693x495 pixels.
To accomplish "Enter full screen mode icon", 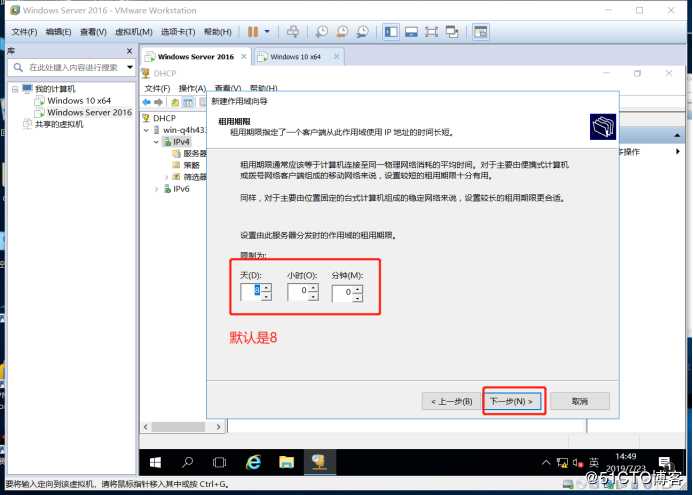I will (x=431, y=32).
